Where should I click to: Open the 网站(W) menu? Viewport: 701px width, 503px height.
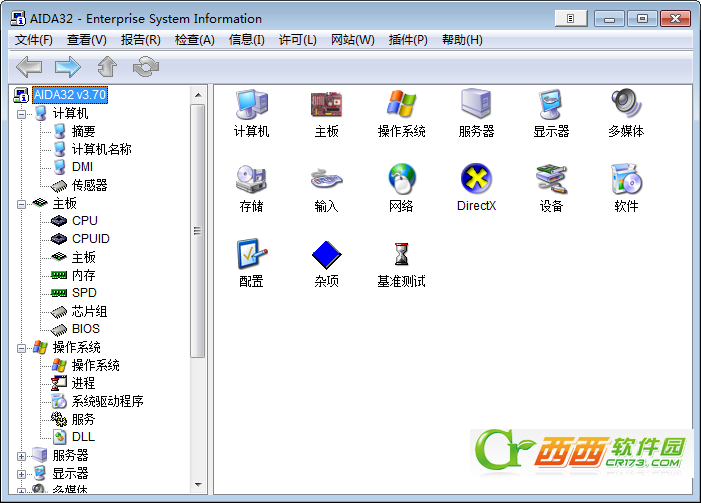(352, 40)
